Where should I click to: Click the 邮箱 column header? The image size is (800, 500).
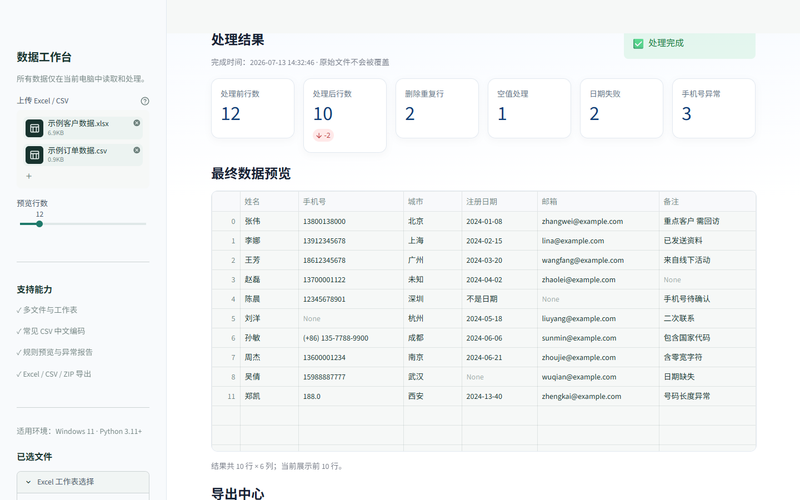click(598, 202)
